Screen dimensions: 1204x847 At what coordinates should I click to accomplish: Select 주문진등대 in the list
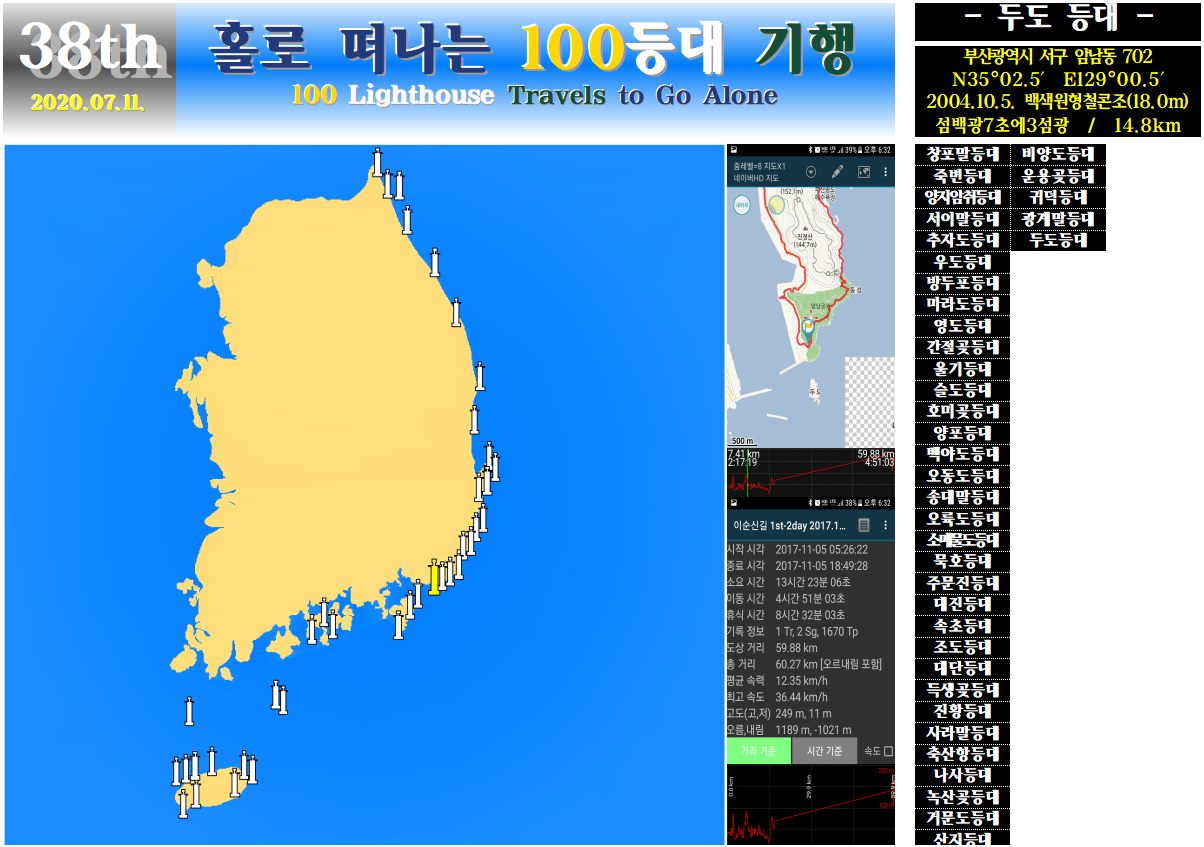(962, 583)
